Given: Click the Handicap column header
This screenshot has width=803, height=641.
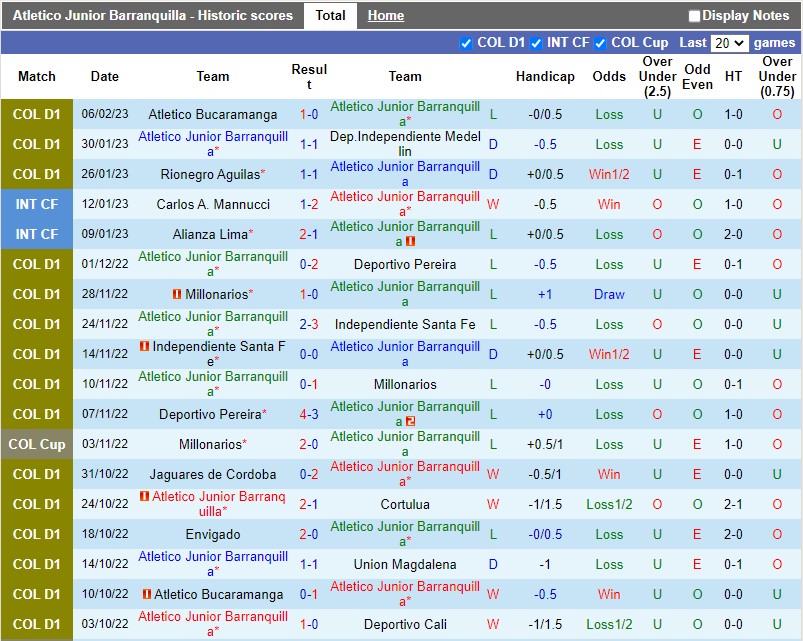Looking at the screenshot, I should click(545, 76).
